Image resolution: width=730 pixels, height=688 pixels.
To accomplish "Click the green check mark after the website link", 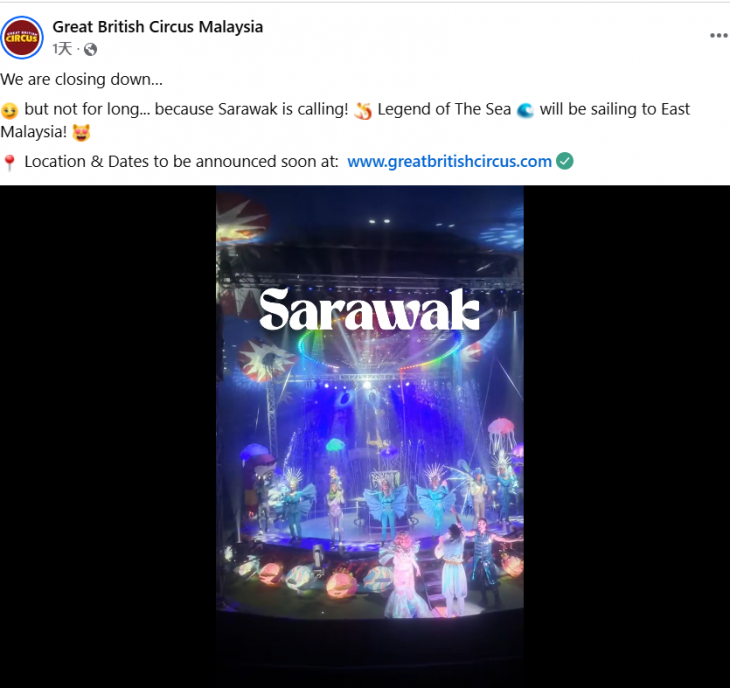I will coord(565,161).
